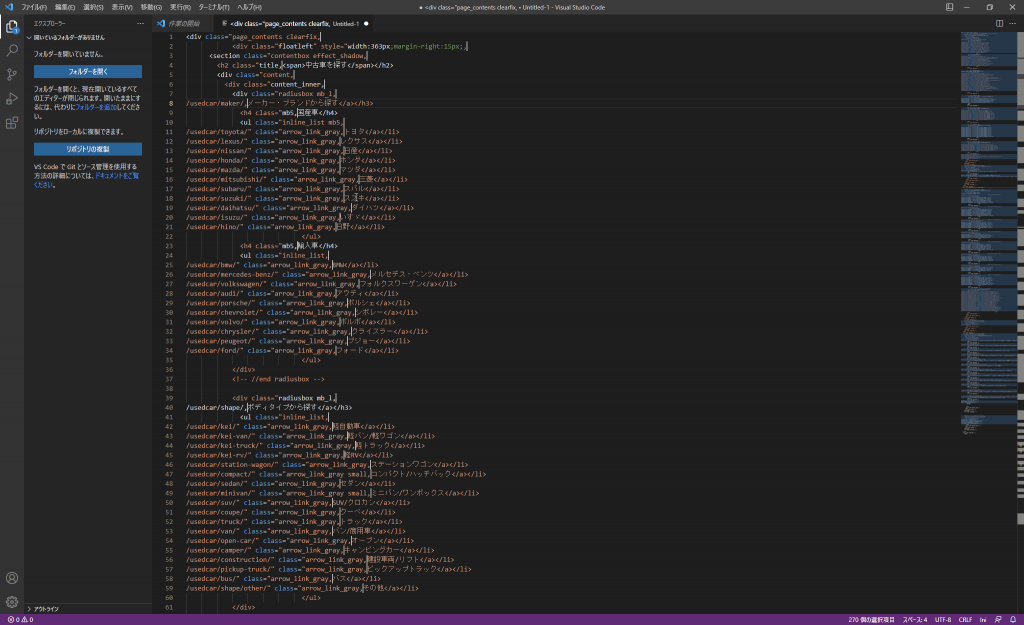Viewport: 1024px width, 625px height.
Task: Change indentation via スペース: 4 in status bar
Action: pyautogui.click(x=915, y=620)
